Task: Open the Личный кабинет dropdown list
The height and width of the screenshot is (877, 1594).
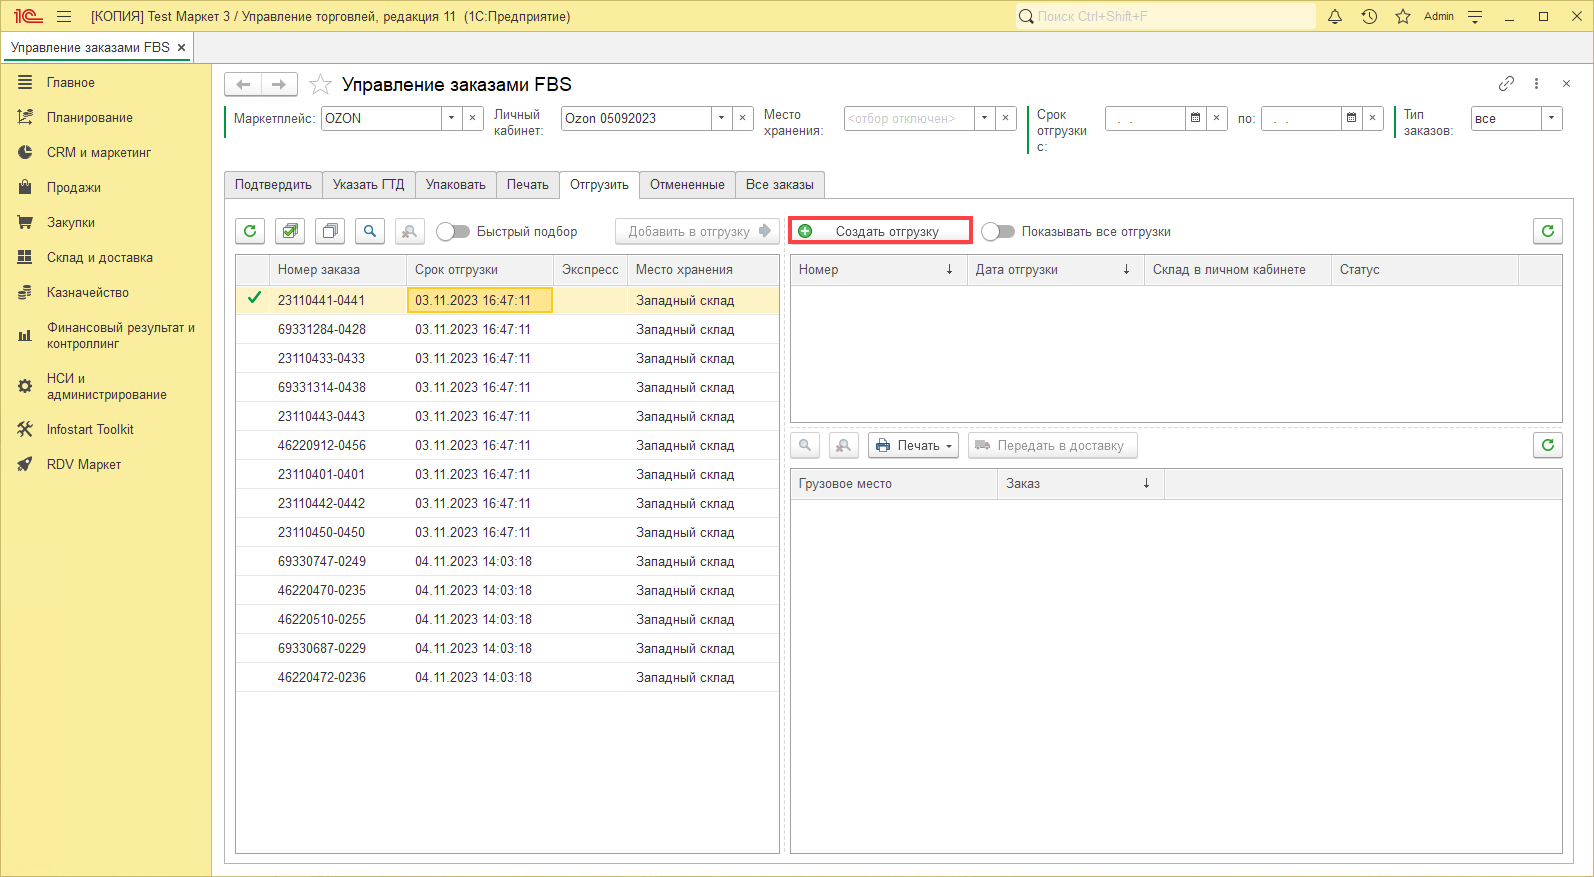Action: (721, 118)
